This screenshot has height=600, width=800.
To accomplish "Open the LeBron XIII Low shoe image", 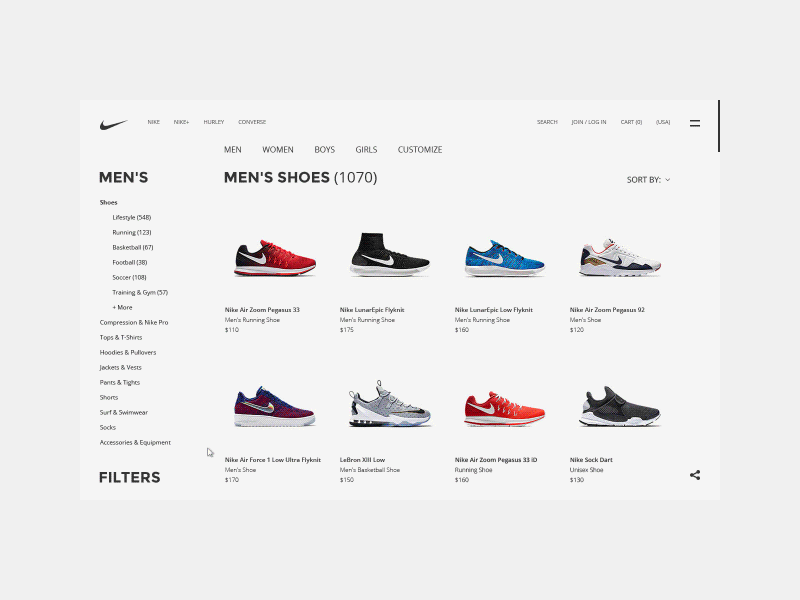I will (390, 404).
